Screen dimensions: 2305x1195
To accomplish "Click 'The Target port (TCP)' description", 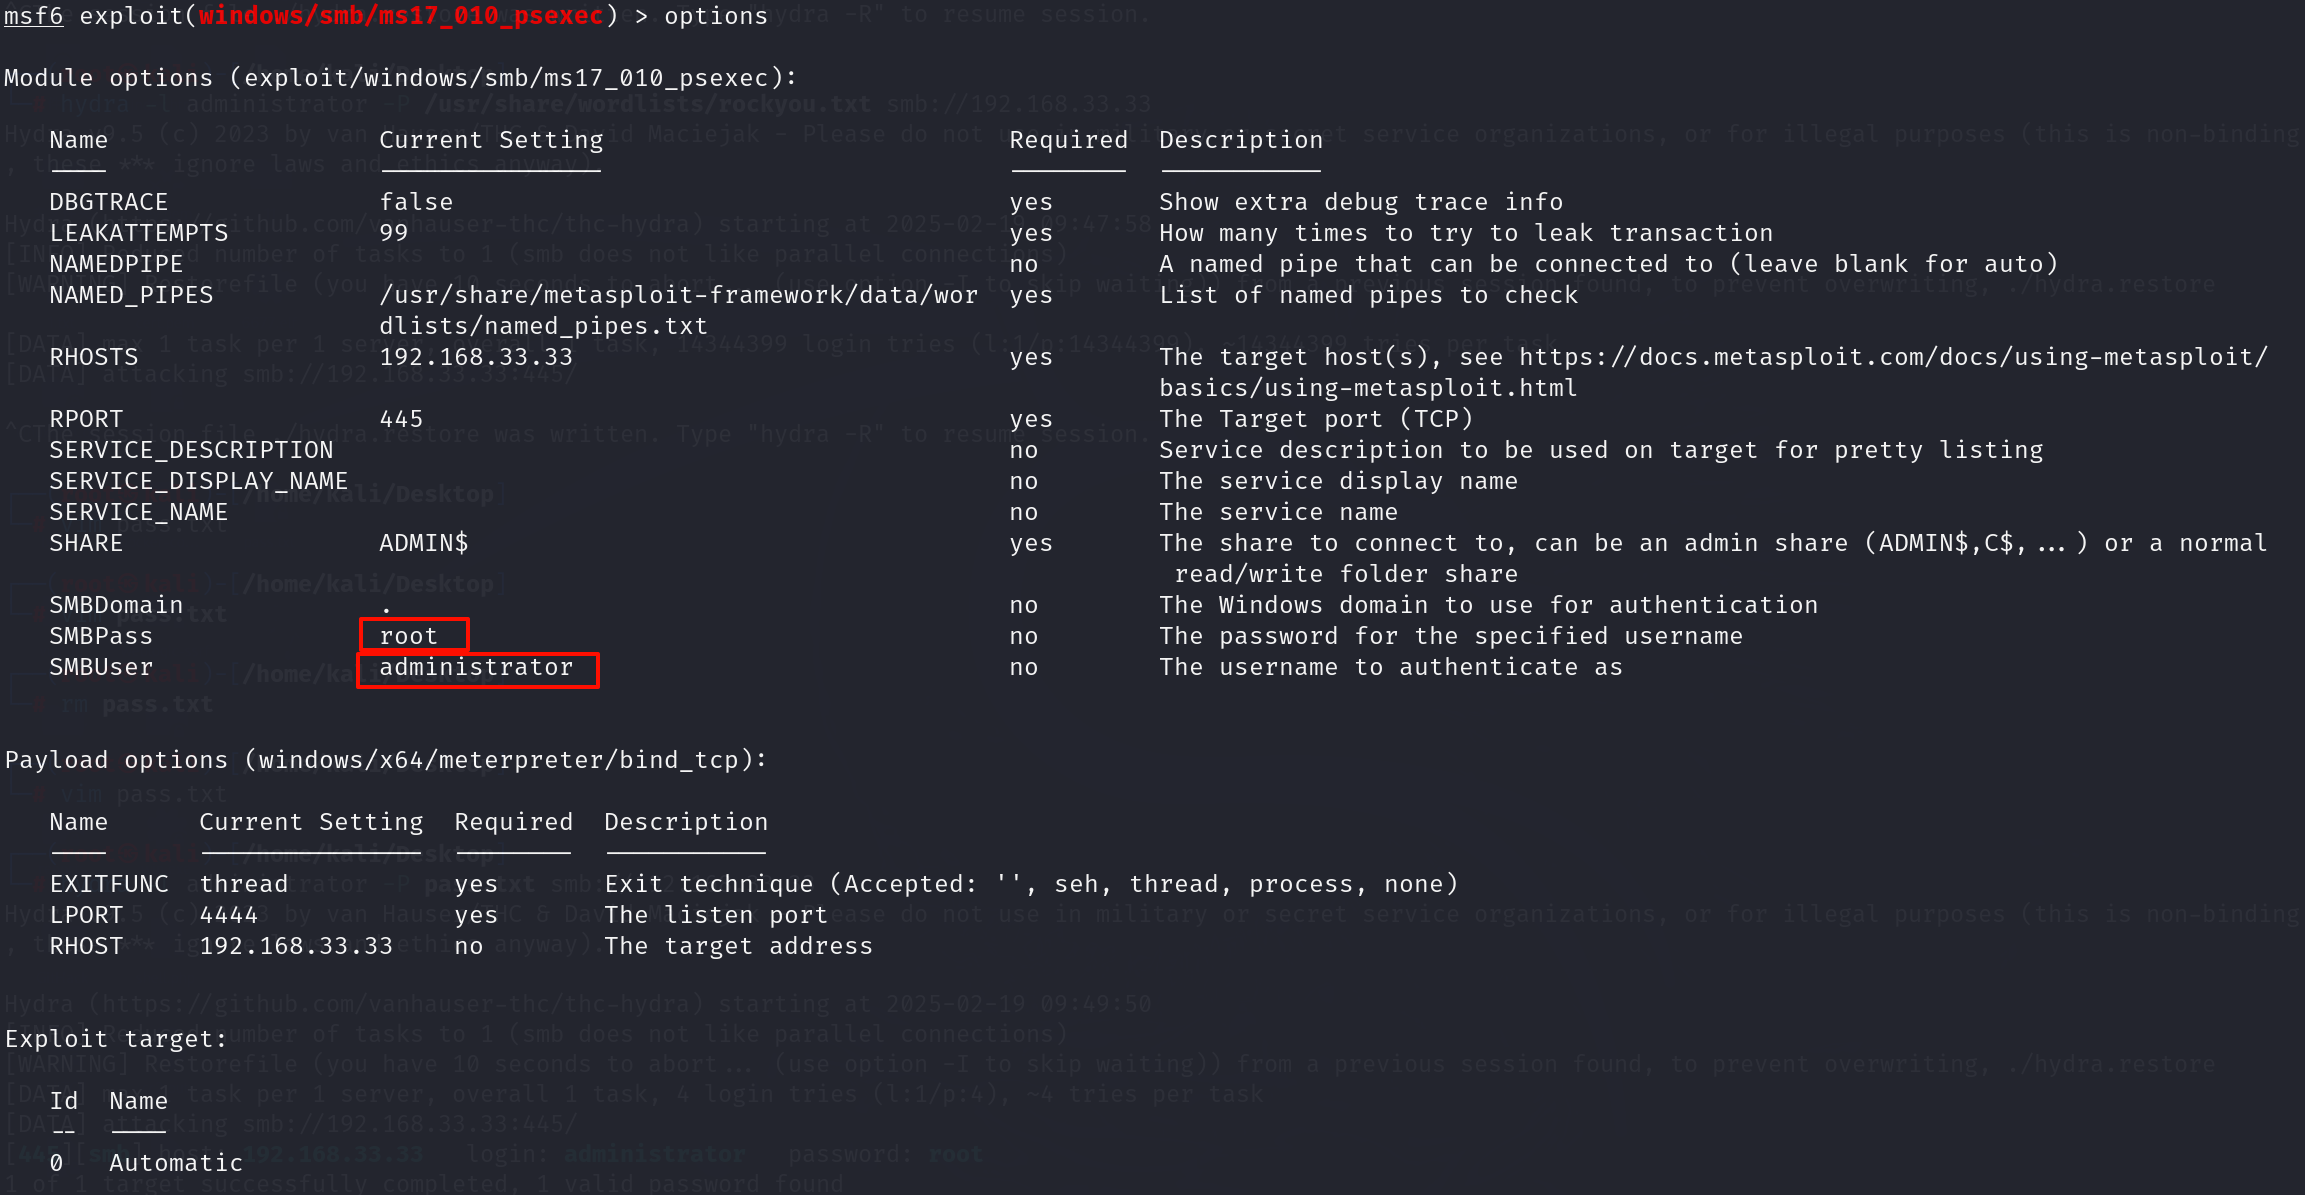I will click(x=1316, y=419).
